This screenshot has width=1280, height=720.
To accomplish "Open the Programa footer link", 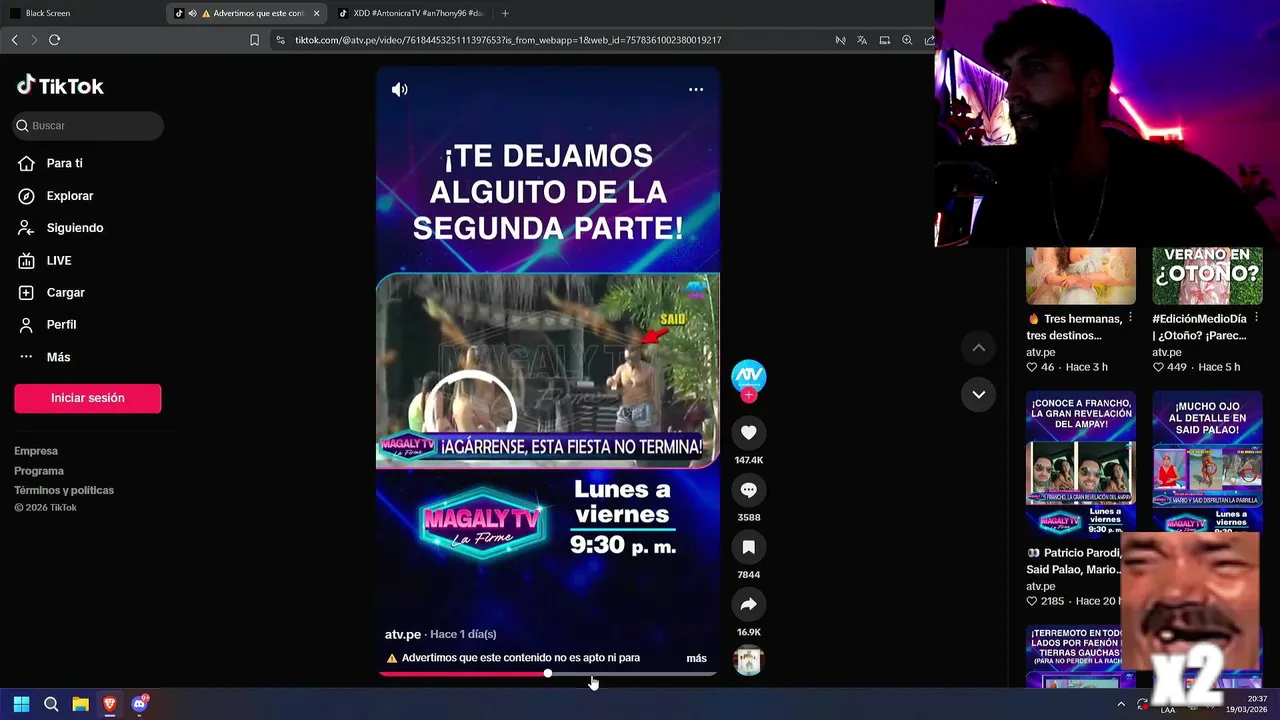I will [x=39, y=471].
